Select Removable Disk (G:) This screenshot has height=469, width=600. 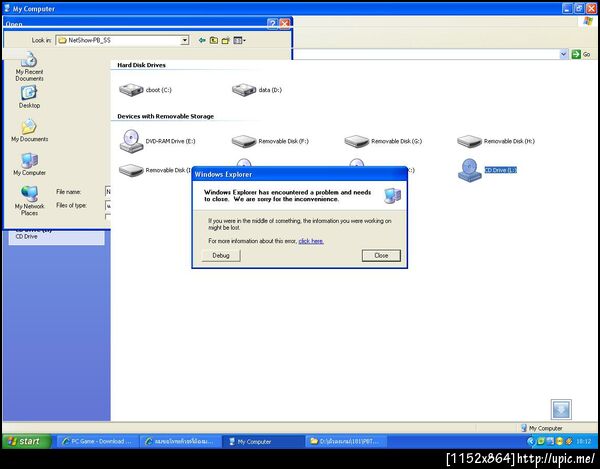pyautogui.click(x=383, y=141)
